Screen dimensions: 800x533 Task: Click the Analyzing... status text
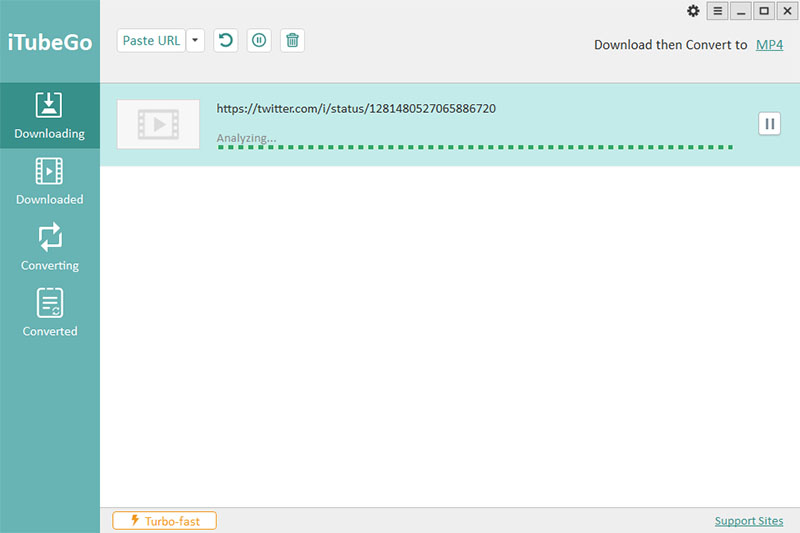[x=246, y=138]
